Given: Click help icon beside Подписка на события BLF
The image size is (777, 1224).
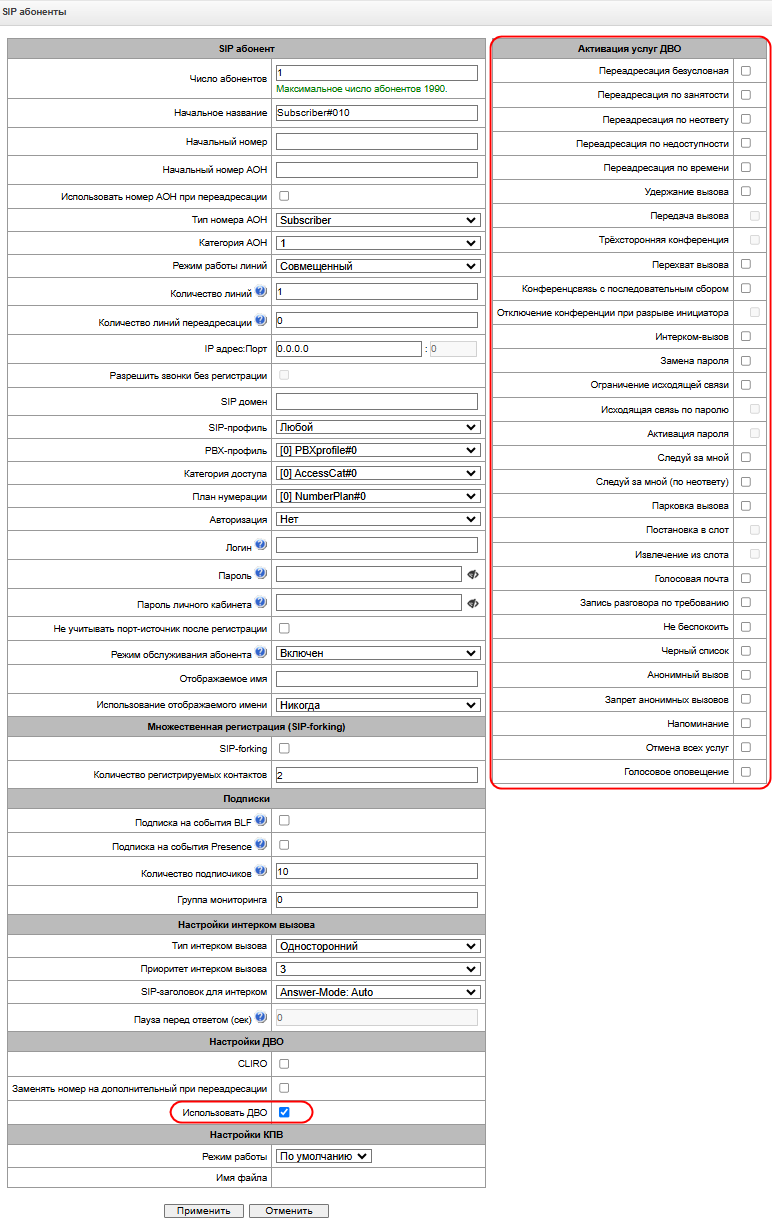Looking at the screenshot, I should point(261,821).
